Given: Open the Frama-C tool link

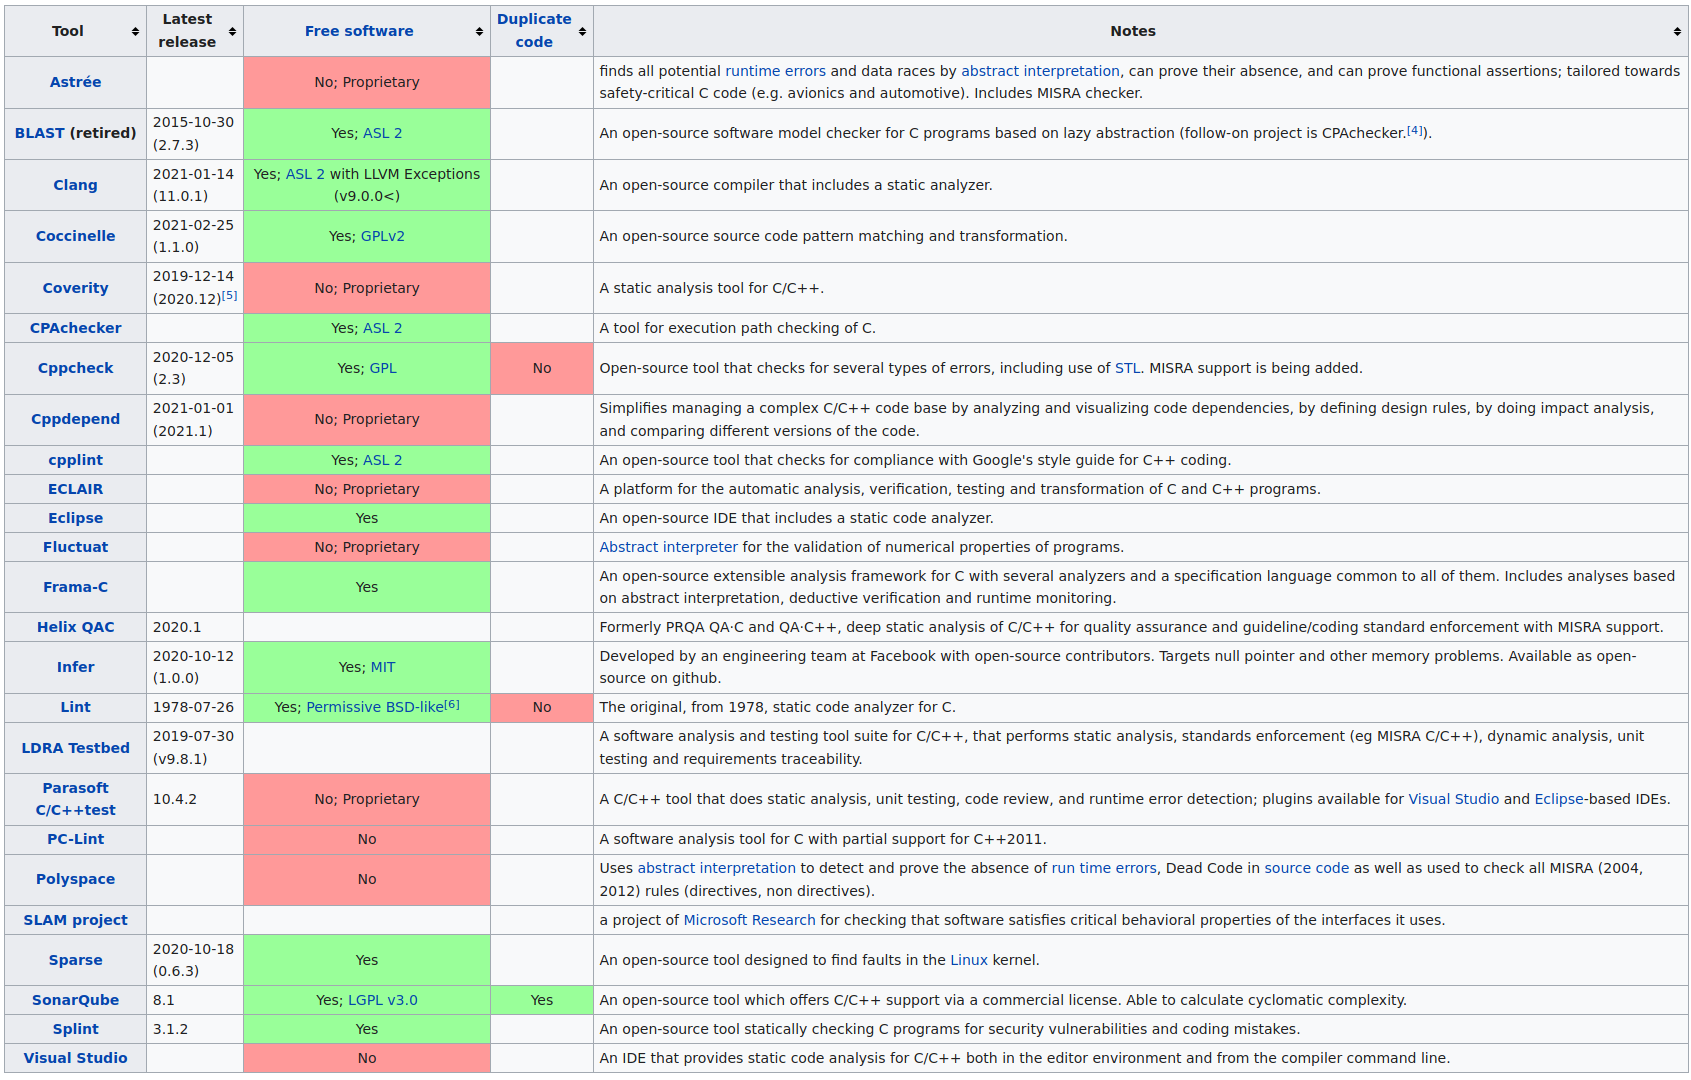Looking at the screenshot, I should (75, 587).
